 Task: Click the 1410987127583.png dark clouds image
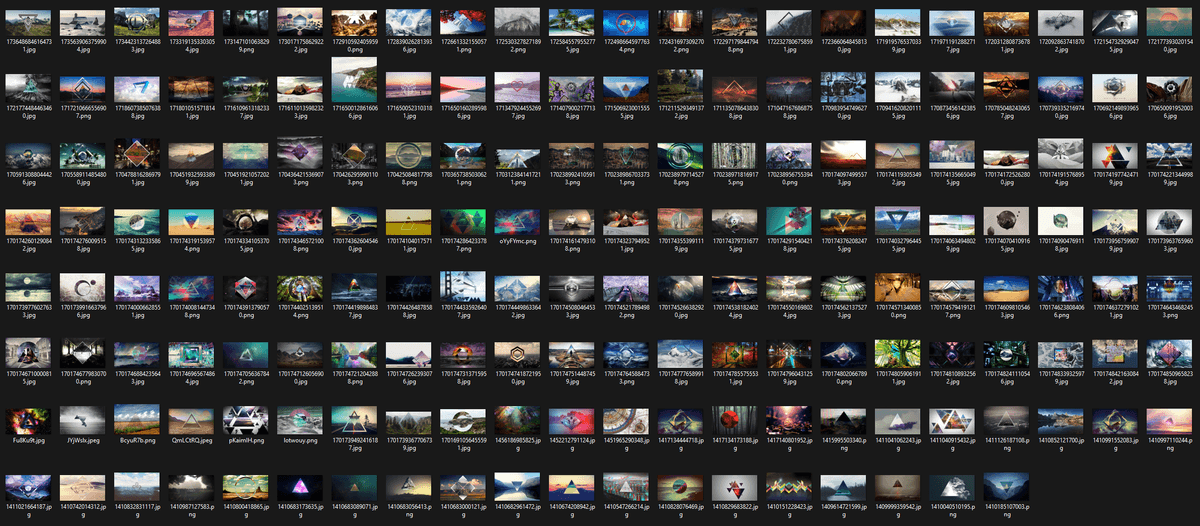point(188,487)
